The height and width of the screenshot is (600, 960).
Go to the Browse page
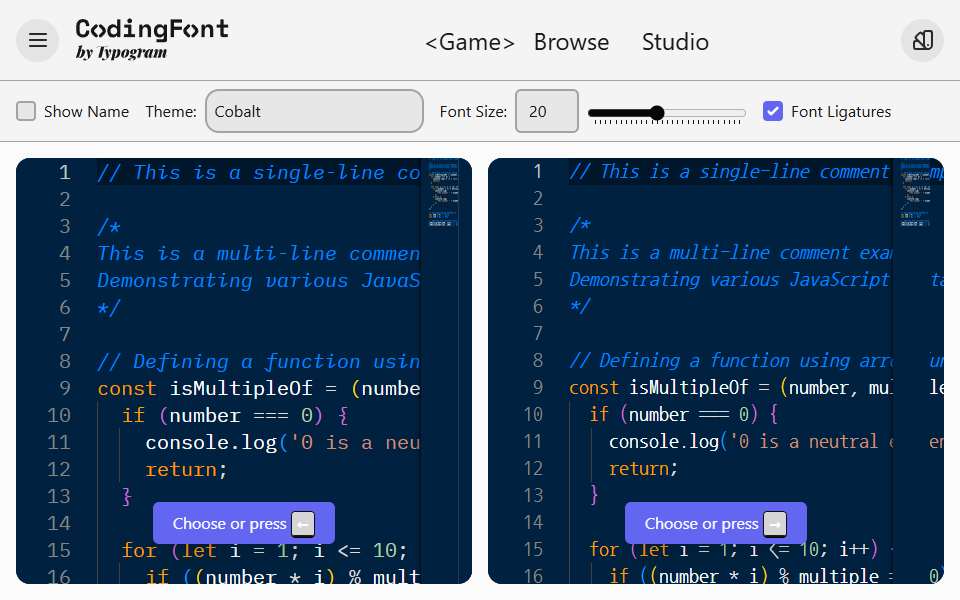click(571, 42)
